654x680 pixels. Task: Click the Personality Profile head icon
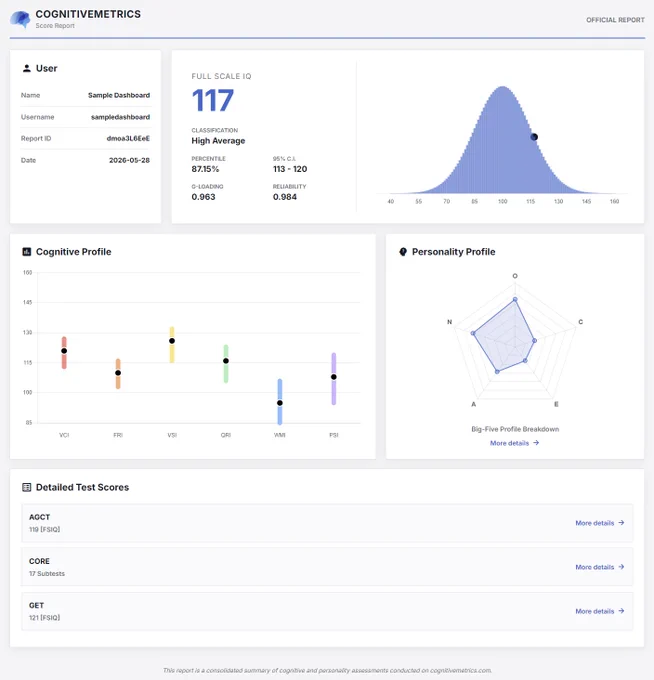tap(403, 252)
